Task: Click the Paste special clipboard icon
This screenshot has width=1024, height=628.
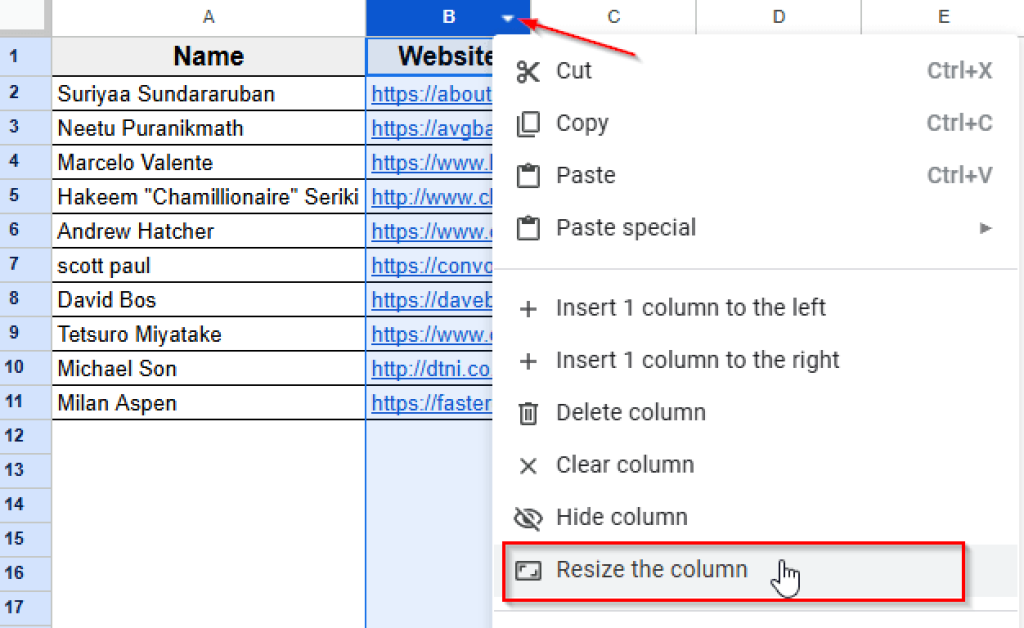Action: click(x=528, y=227)
